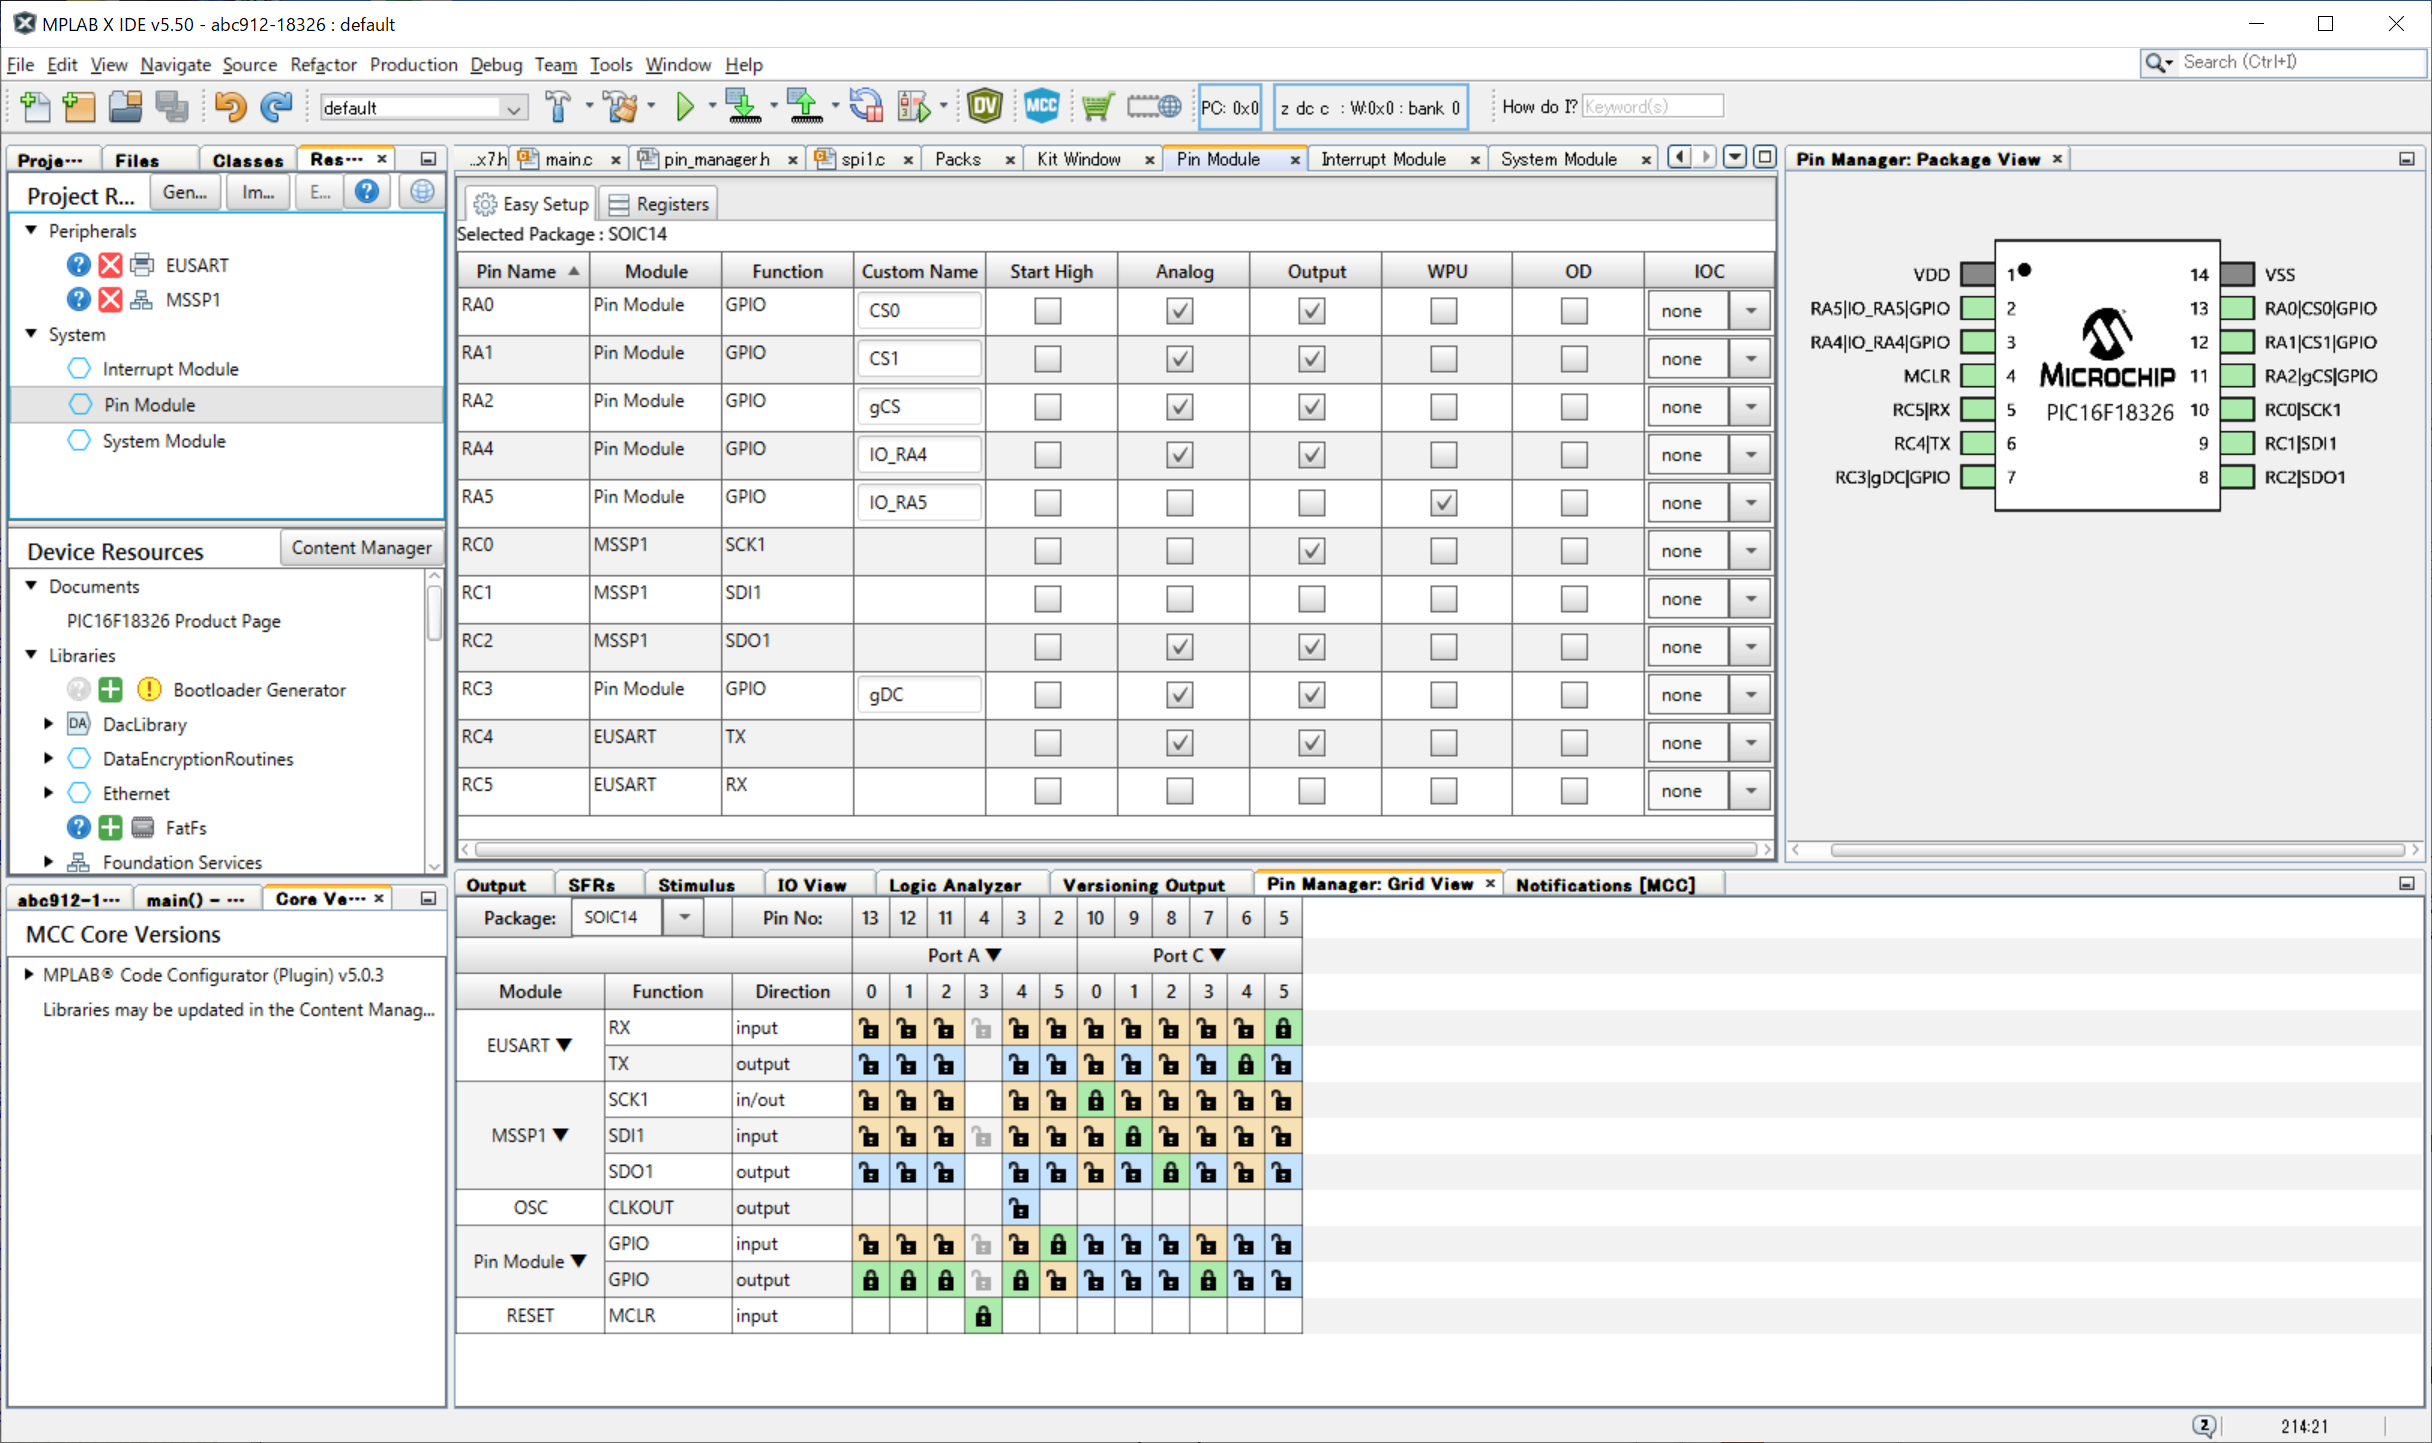Open IOC dropdown for RC5
The width and height of the screenshot is (2432, 1443).
pyautogui.click(x=1750, y=791)
